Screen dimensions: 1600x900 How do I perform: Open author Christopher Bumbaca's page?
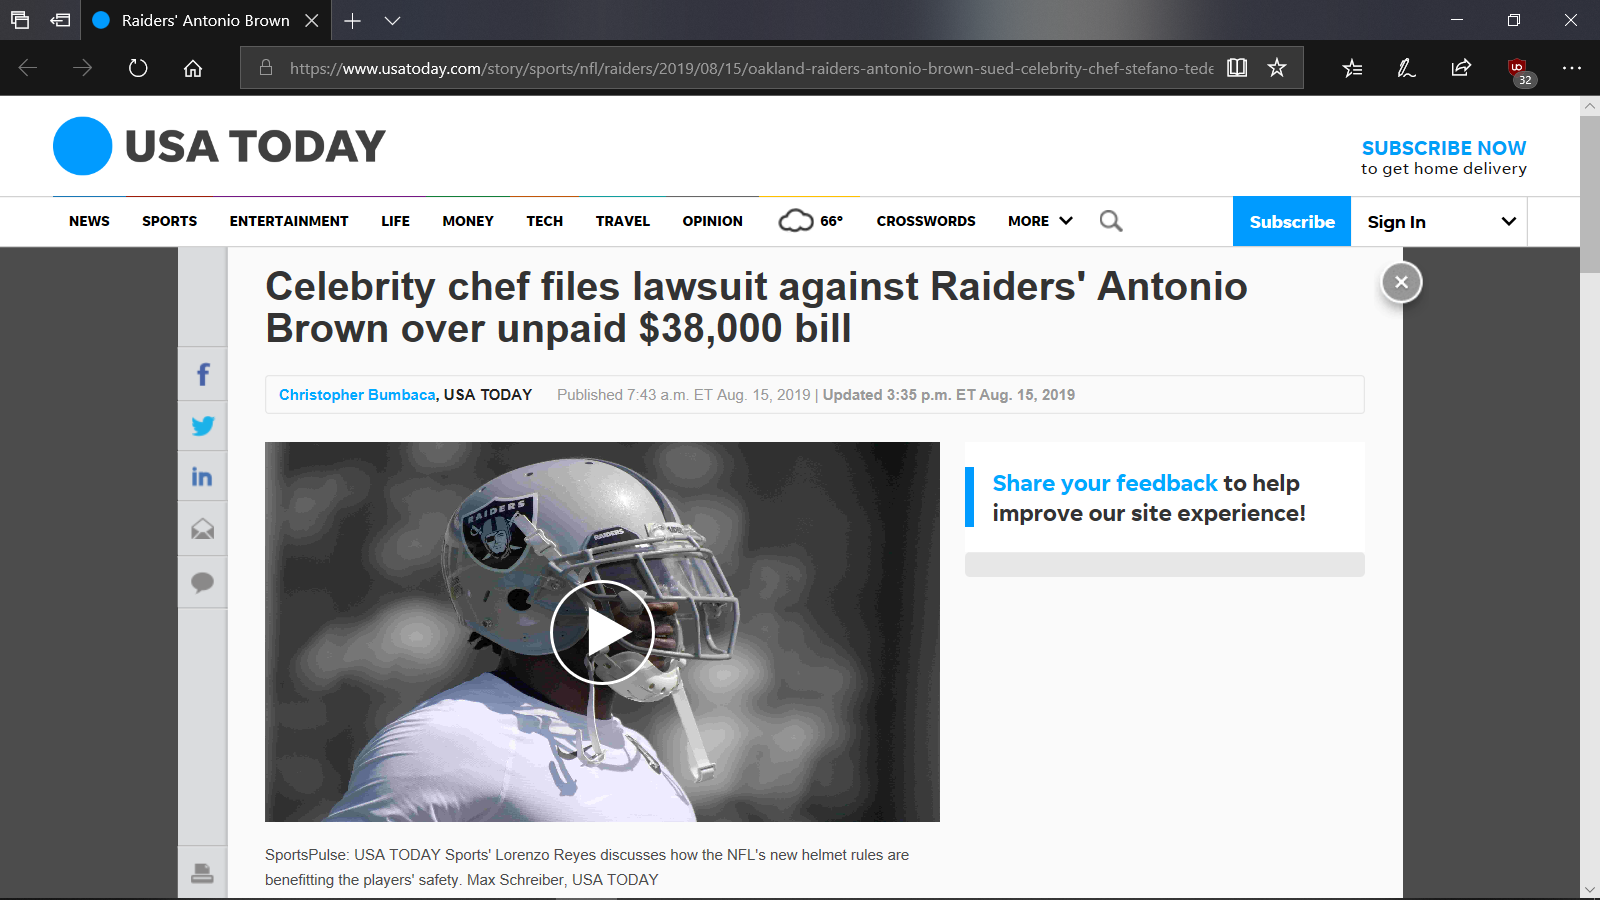coord(357,395)
